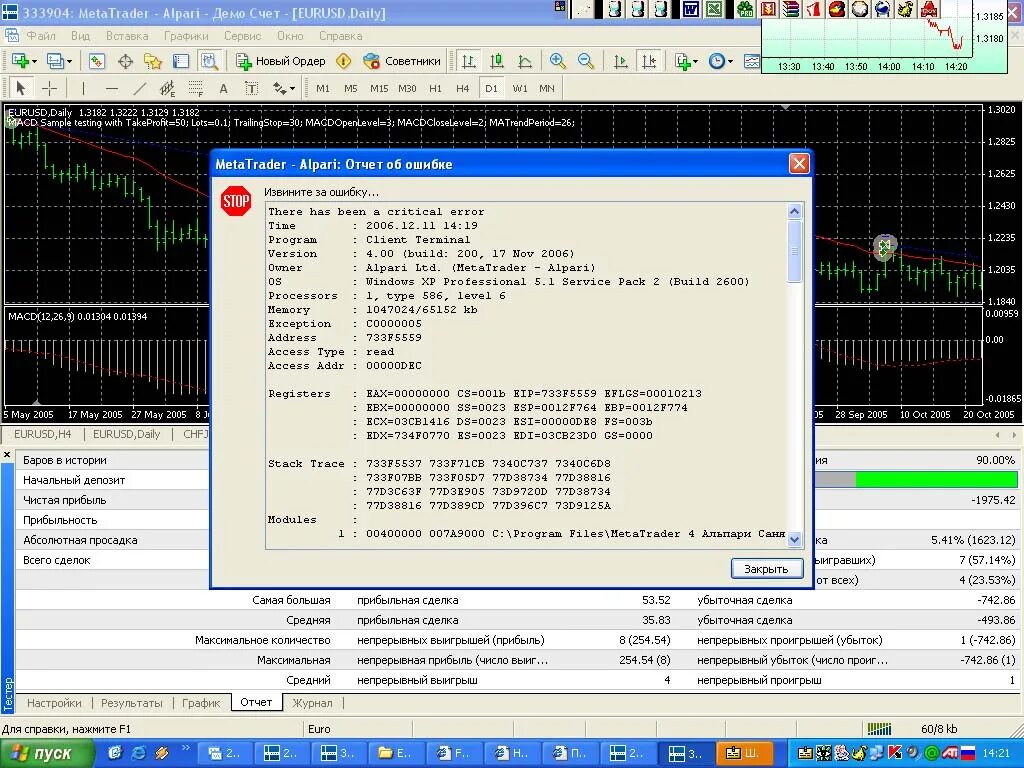
Task: Click the yellow MetaEditor diamond icon
Action: (344, 61)
